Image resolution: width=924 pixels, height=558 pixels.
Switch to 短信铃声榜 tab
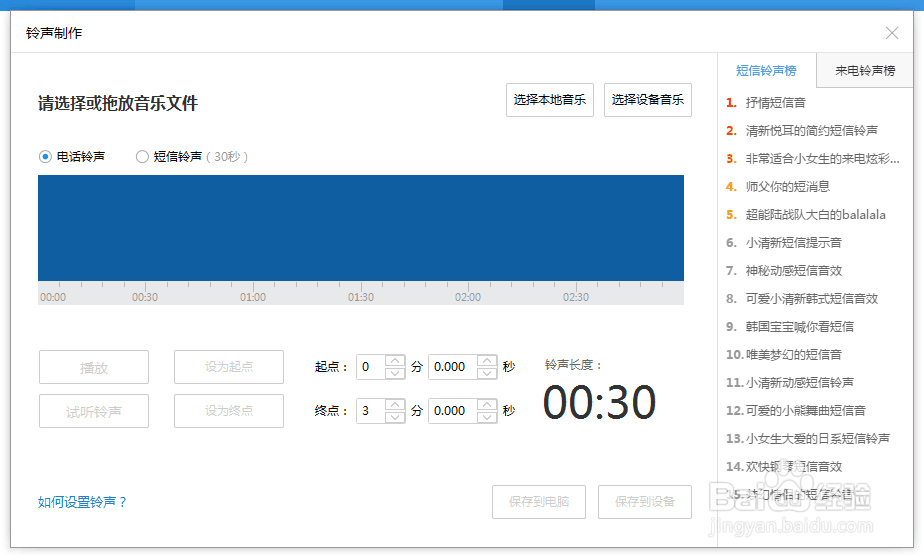click(766, 71)
